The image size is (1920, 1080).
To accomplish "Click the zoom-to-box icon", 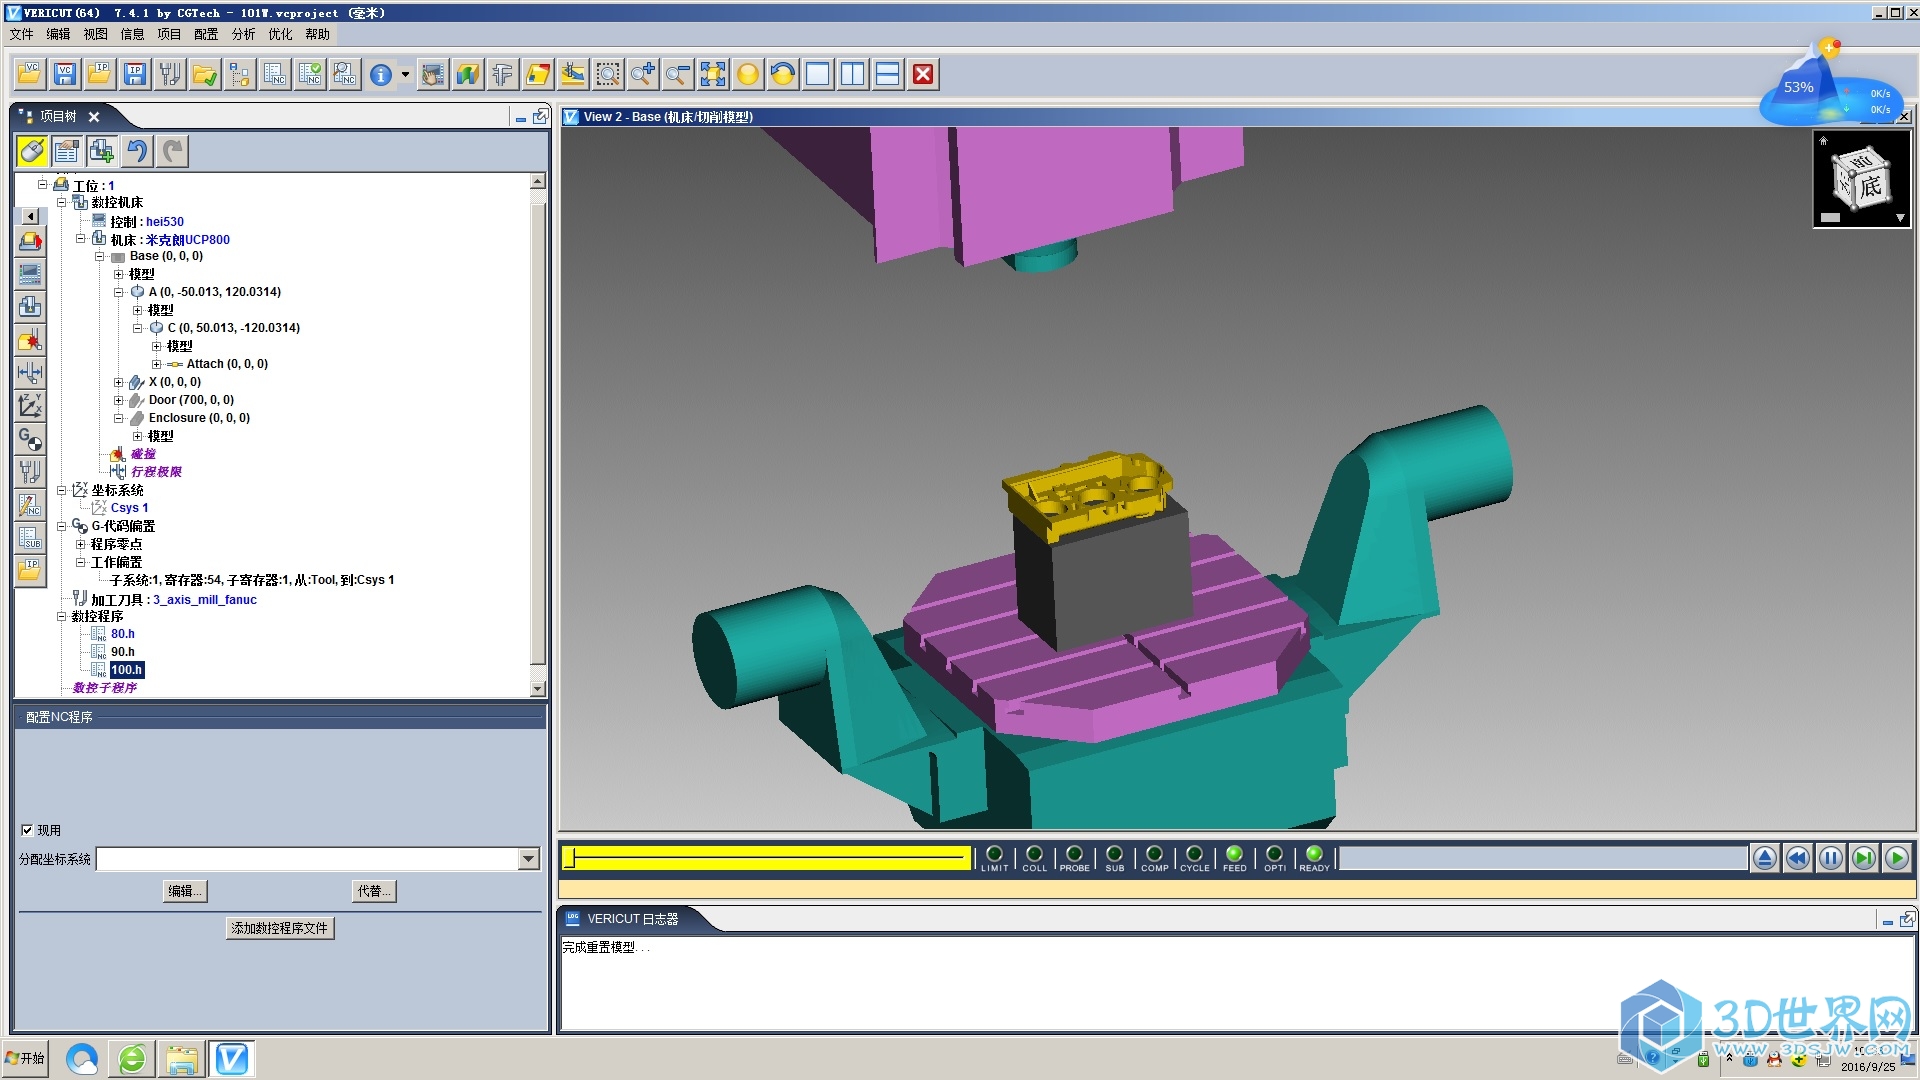I will coord(608,74).
